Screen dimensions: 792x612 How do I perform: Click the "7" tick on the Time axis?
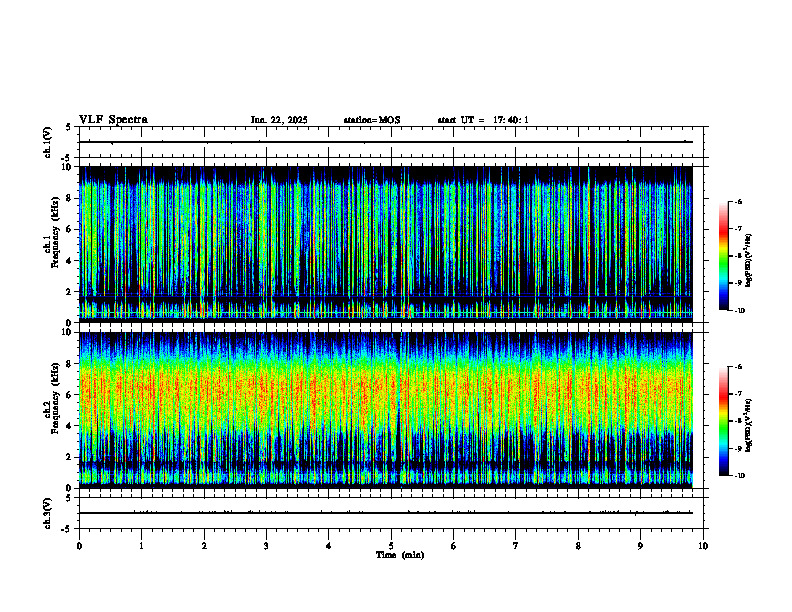coord(516,546)
